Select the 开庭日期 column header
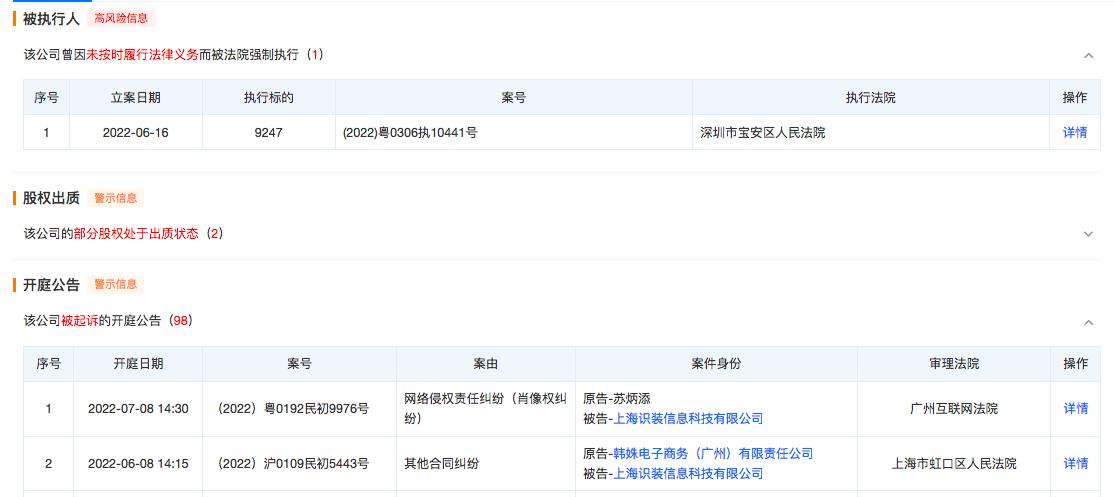1115x497 pixels. [x=138, y=364]
